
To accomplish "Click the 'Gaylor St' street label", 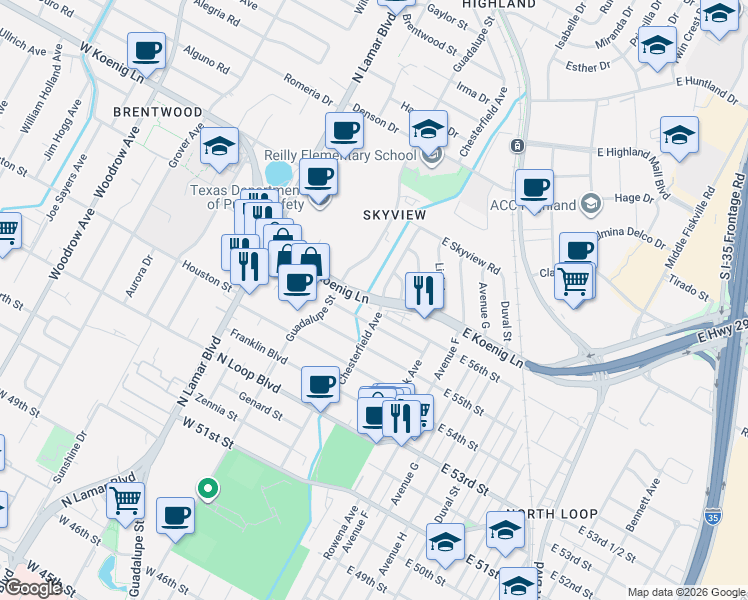I will click(x=447, y=17).
